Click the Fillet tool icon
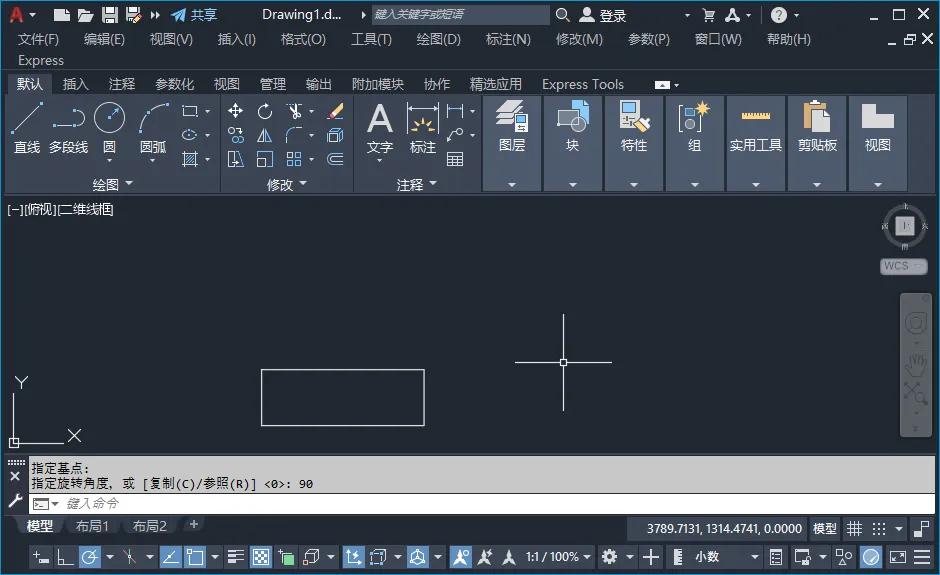Viewport: 940px width, 575px height. coord(294,136)
